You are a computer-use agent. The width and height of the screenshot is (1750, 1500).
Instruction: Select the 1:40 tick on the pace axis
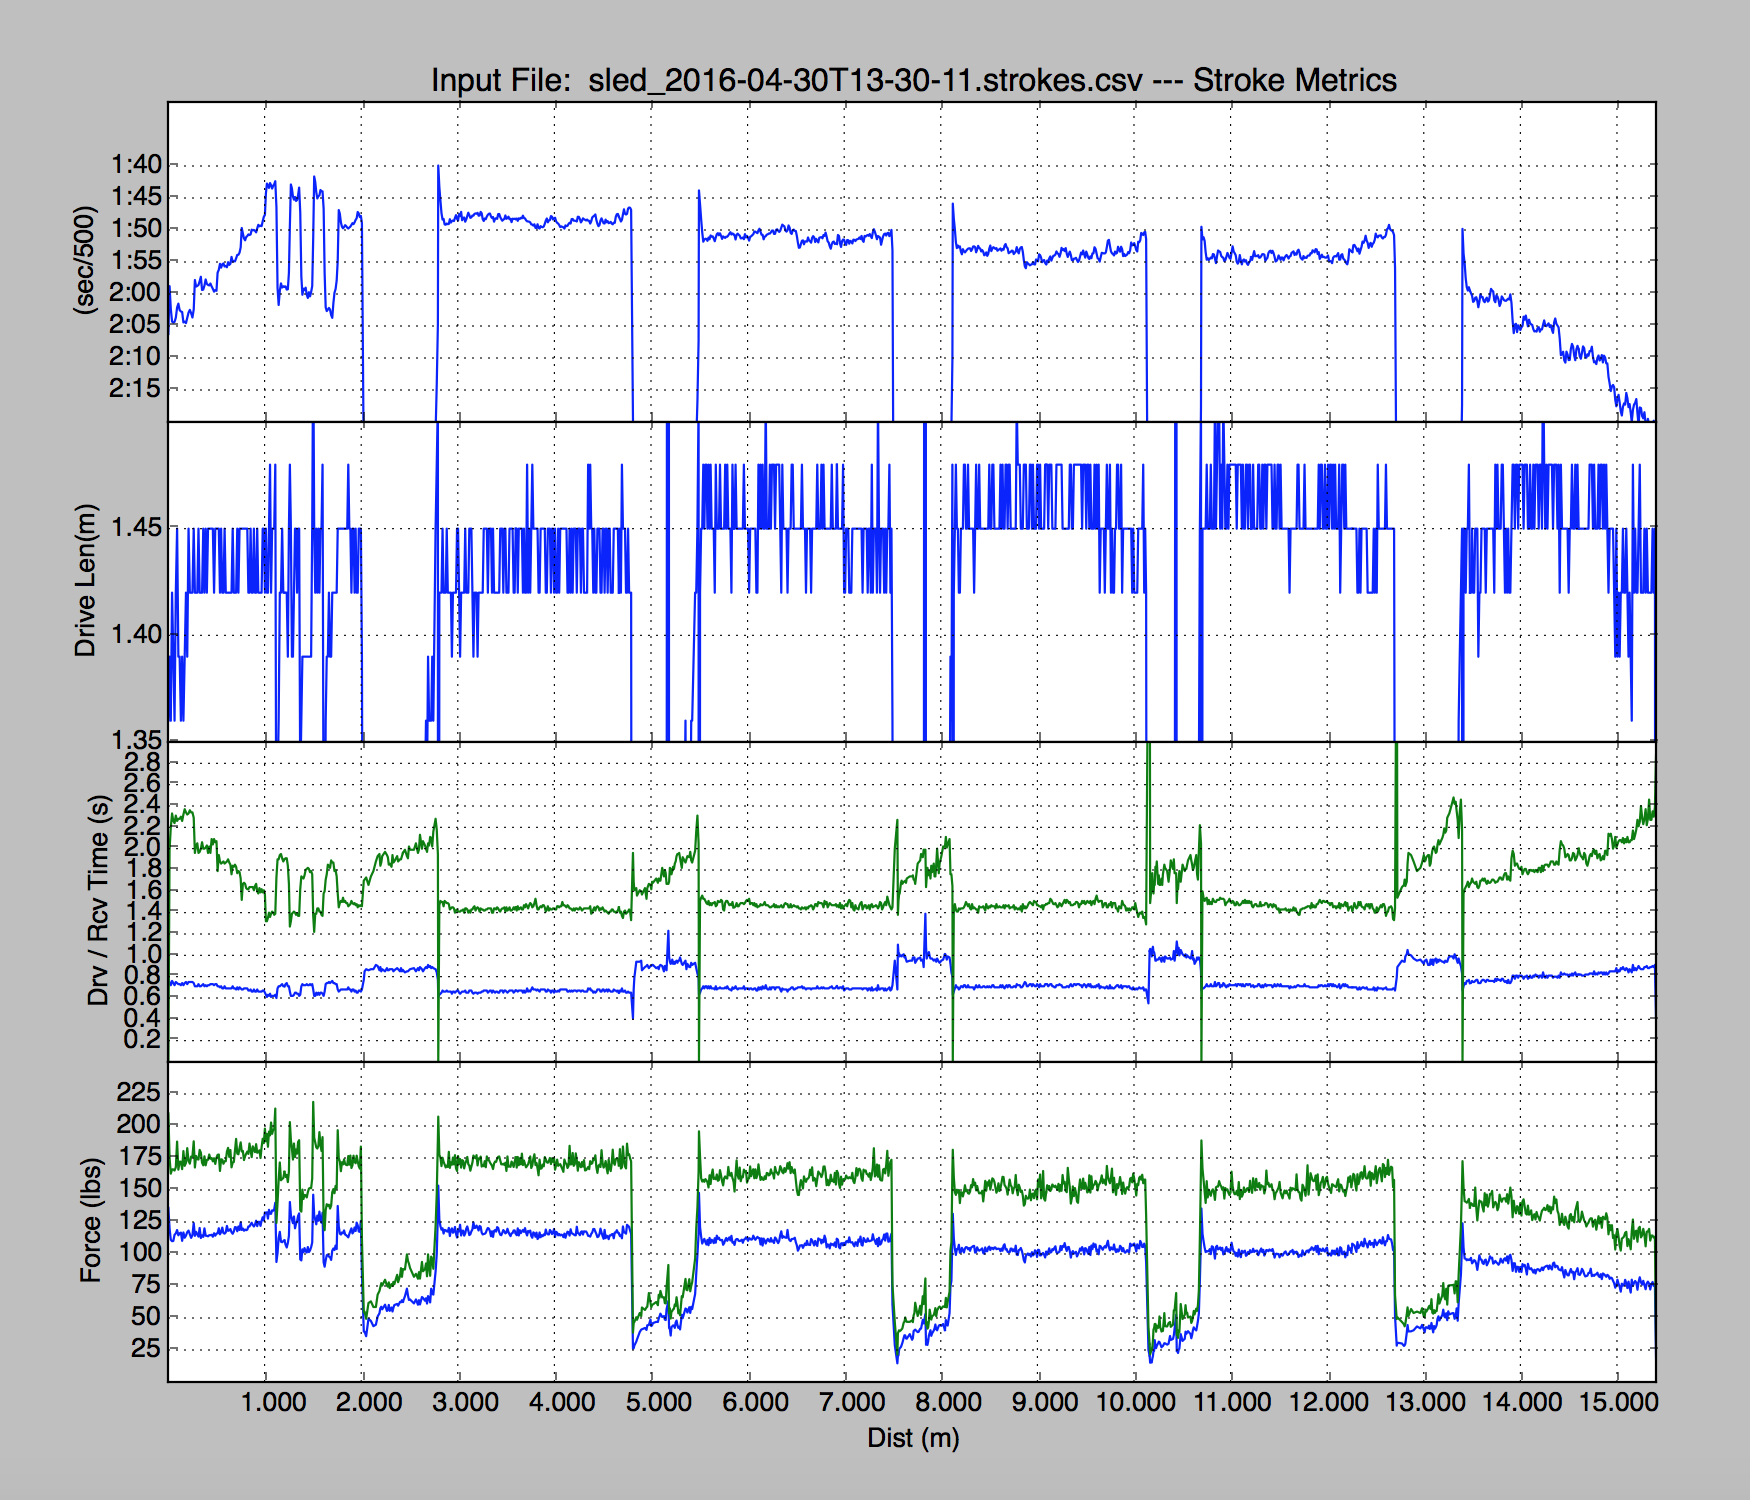coord(135,165)
